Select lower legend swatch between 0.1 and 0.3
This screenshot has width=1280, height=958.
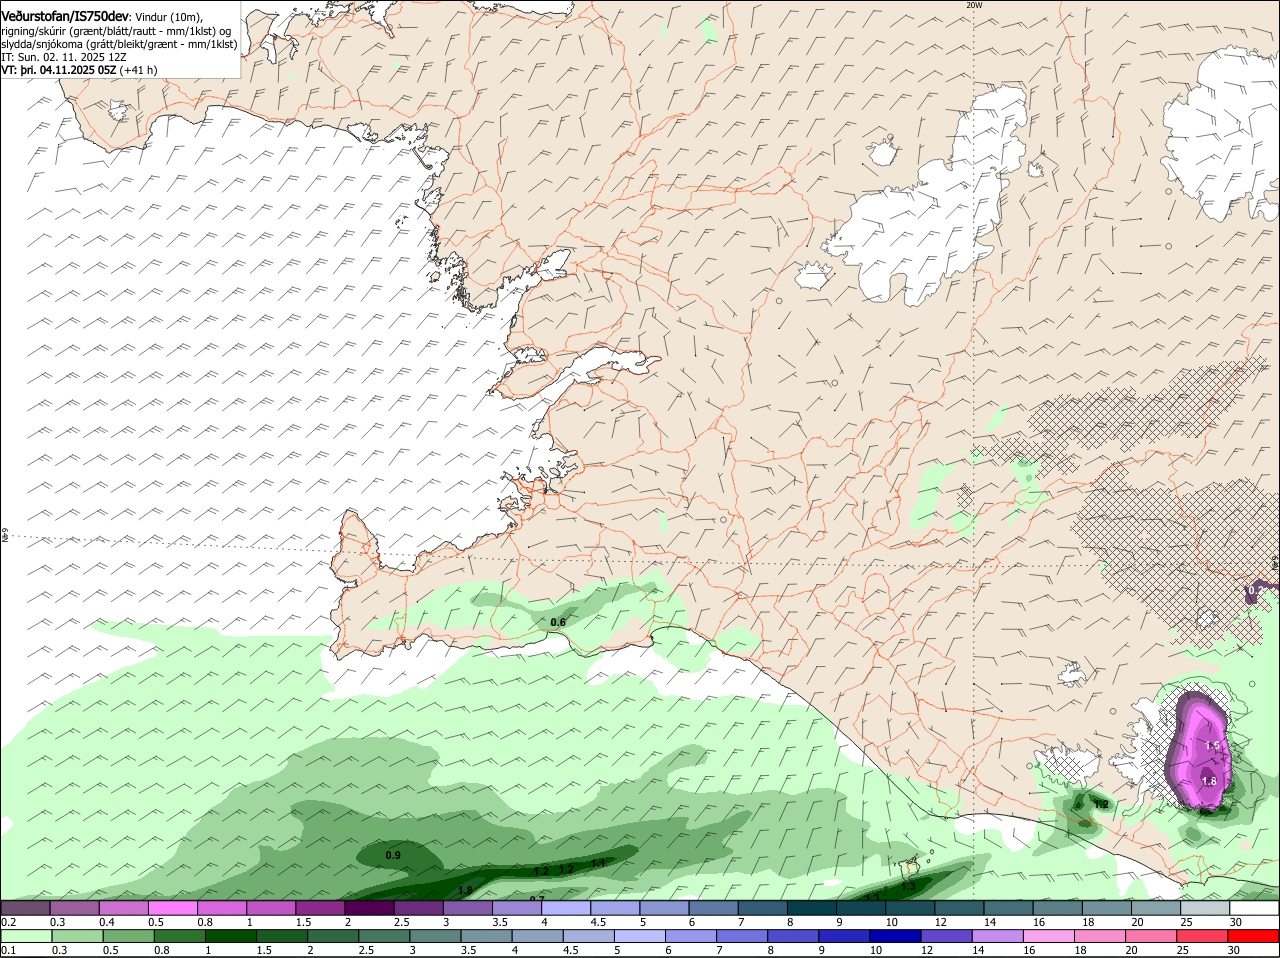tap(26, 936)
